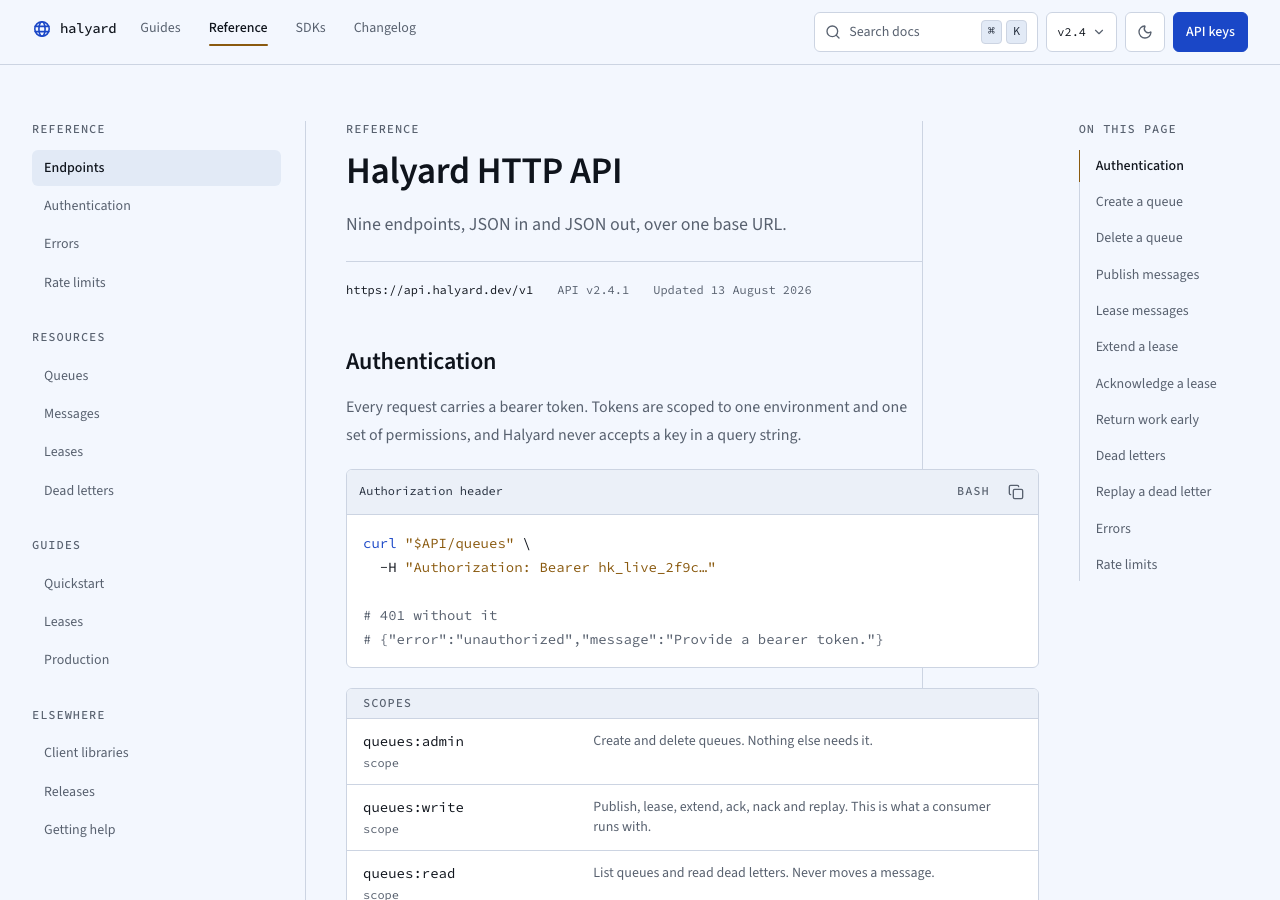
Task: Open Authentication in the left sidebar
Action: (x=156, y=206)
